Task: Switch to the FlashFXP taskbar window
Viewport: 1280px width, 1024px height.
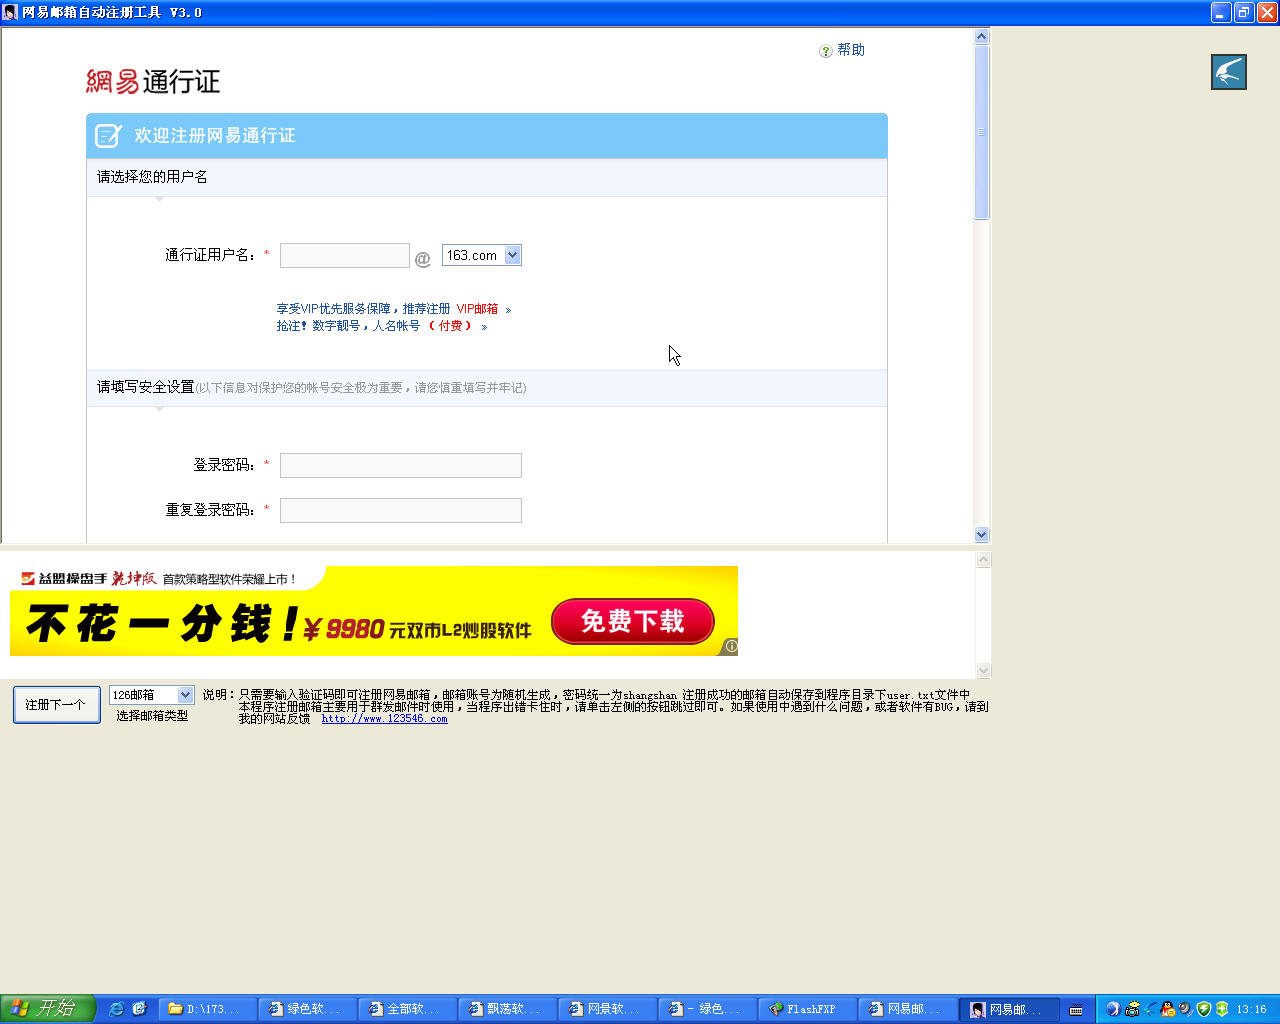Action: tap(808, 1009)
